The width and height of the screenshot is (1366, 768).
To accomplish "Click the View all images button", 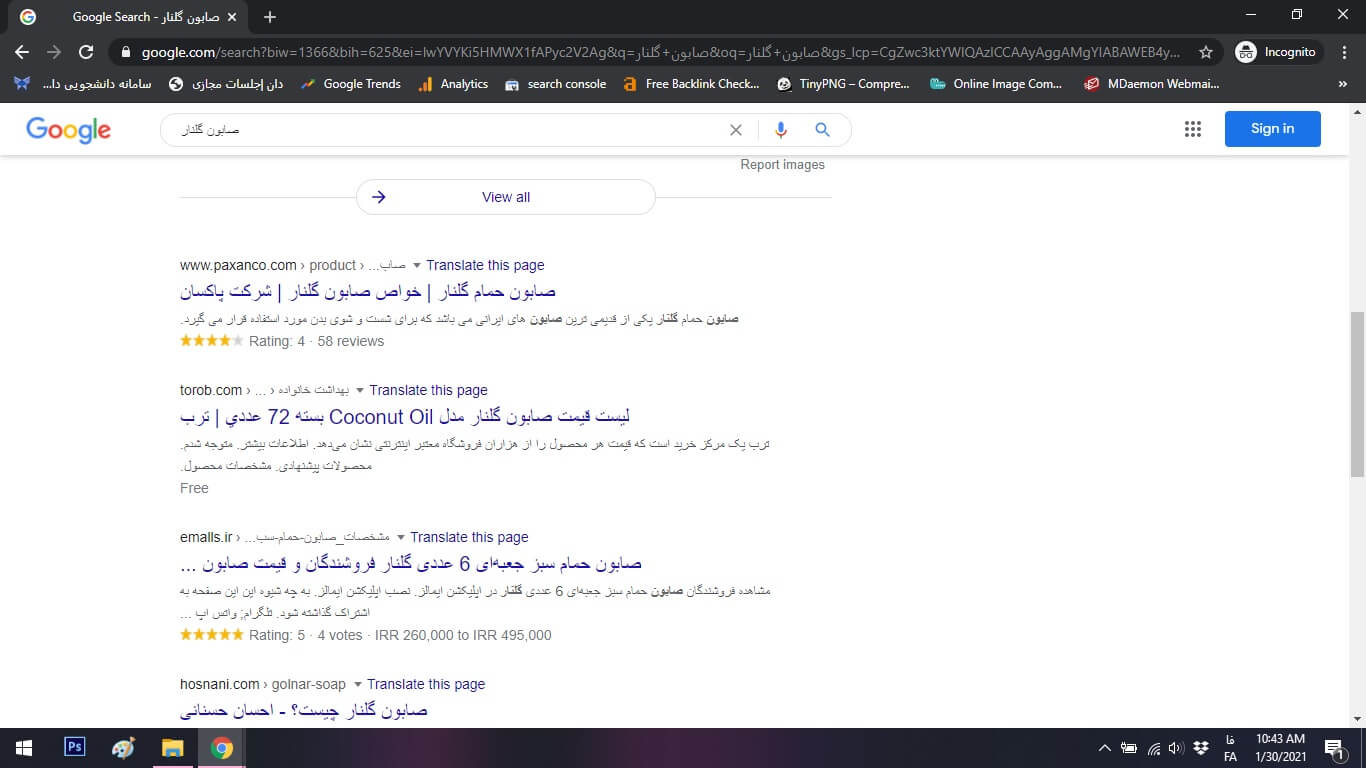I will coord(506,197).
